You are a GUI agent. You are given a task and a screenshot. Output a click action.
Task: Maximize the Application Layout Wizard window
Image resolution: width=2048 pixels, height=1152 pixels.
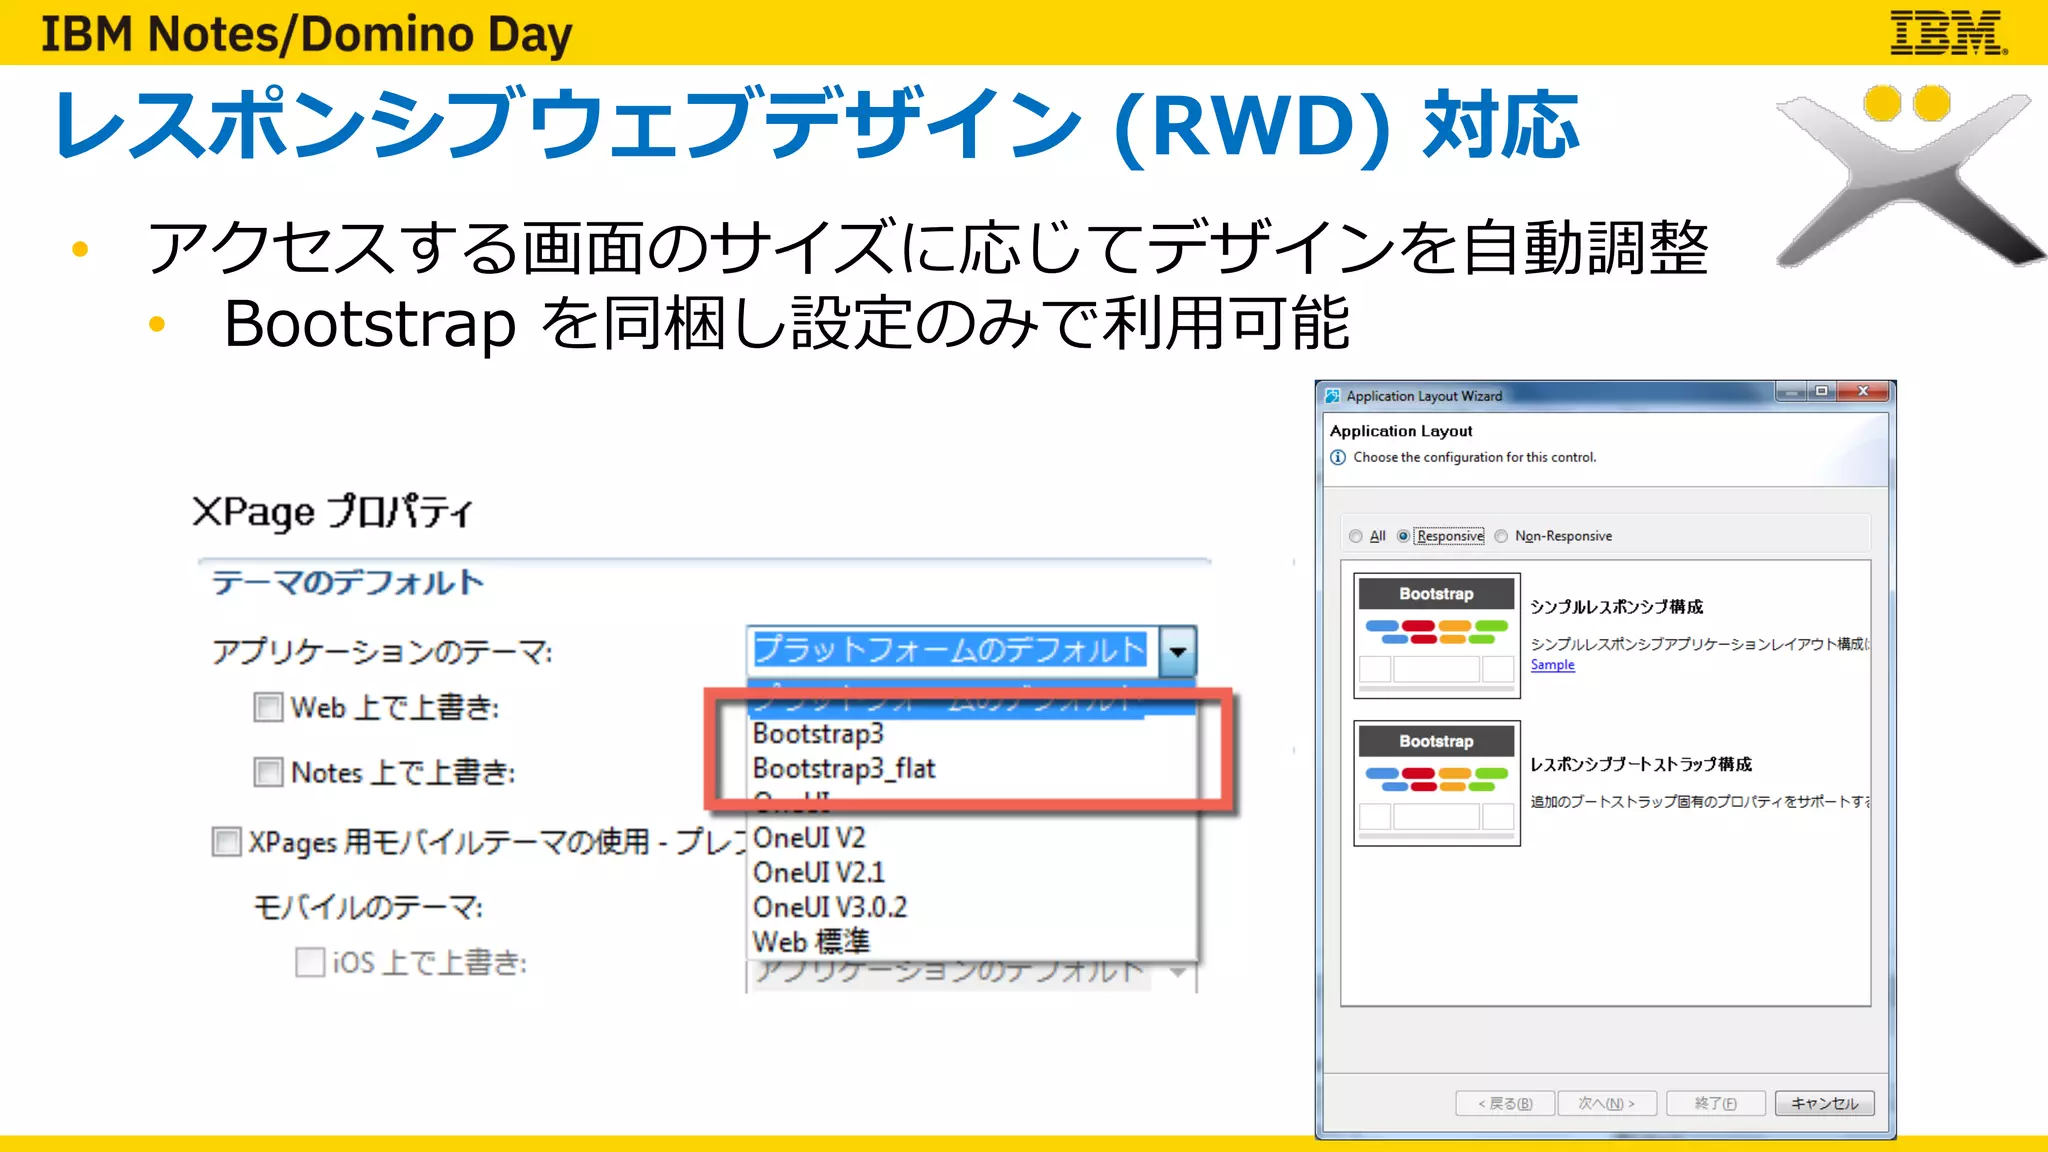tap(1822, 391)
